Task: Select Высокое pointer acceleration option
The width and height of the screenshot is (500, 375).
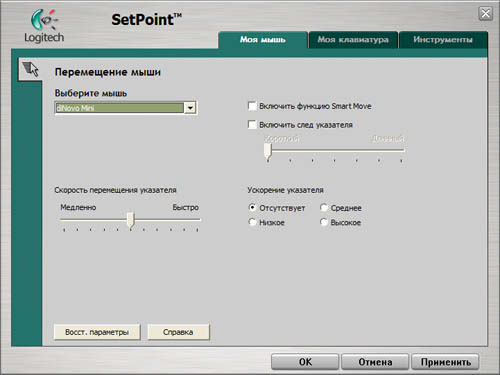Action: coord(324,222)
